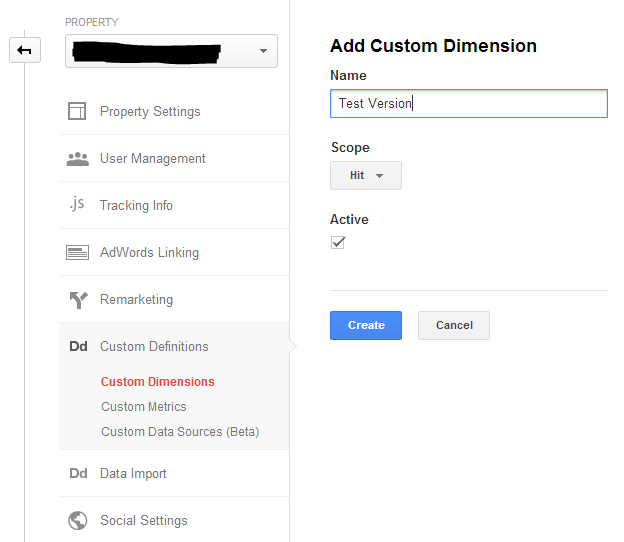Go to the Tracking Info label

pos(136,206)
